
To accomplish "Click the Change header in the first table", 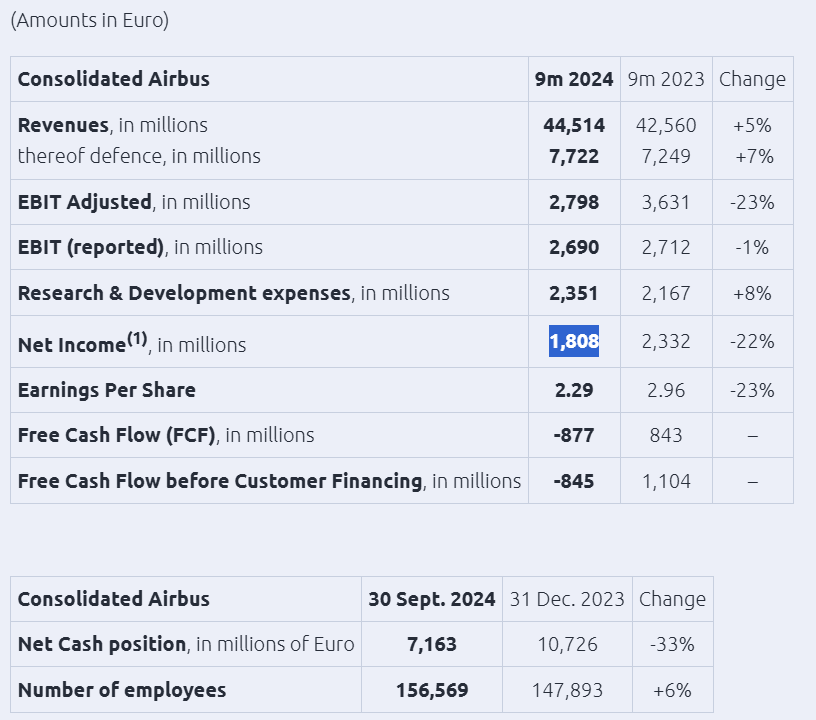I will click(752, 79).
